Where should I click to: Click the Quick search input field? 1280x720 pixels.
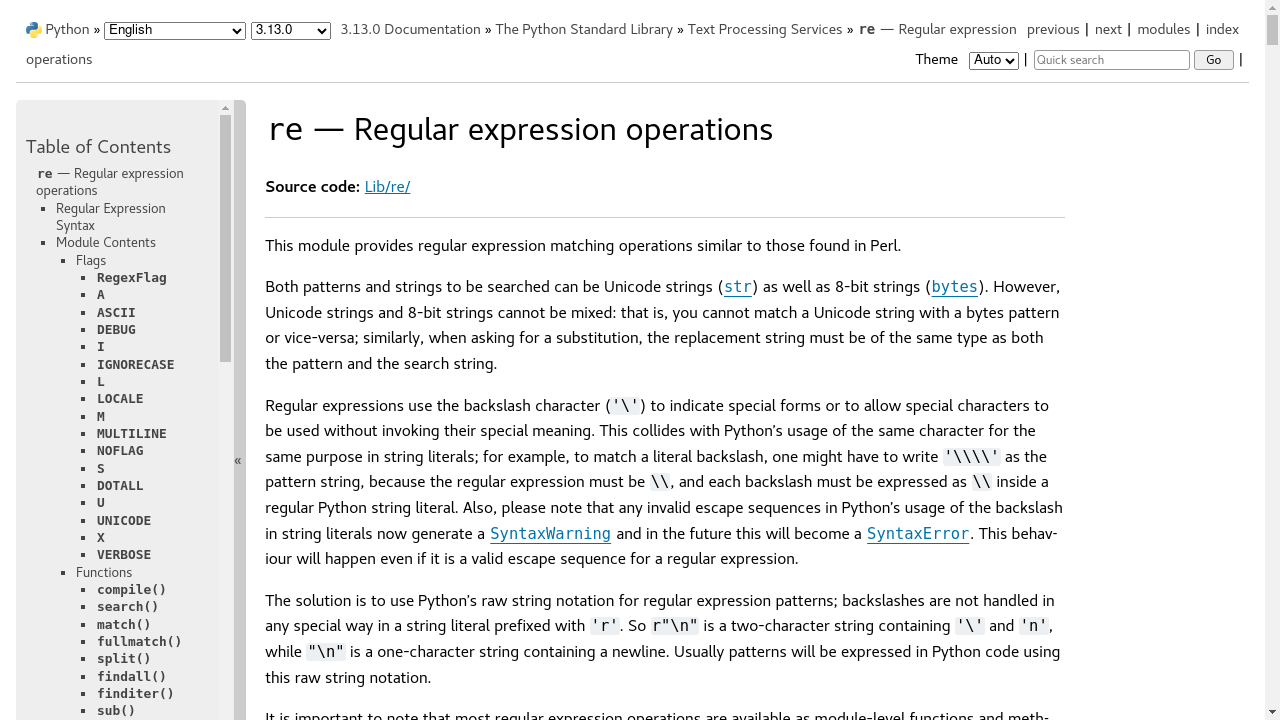pyautogui.click(x=1111, y=60)
